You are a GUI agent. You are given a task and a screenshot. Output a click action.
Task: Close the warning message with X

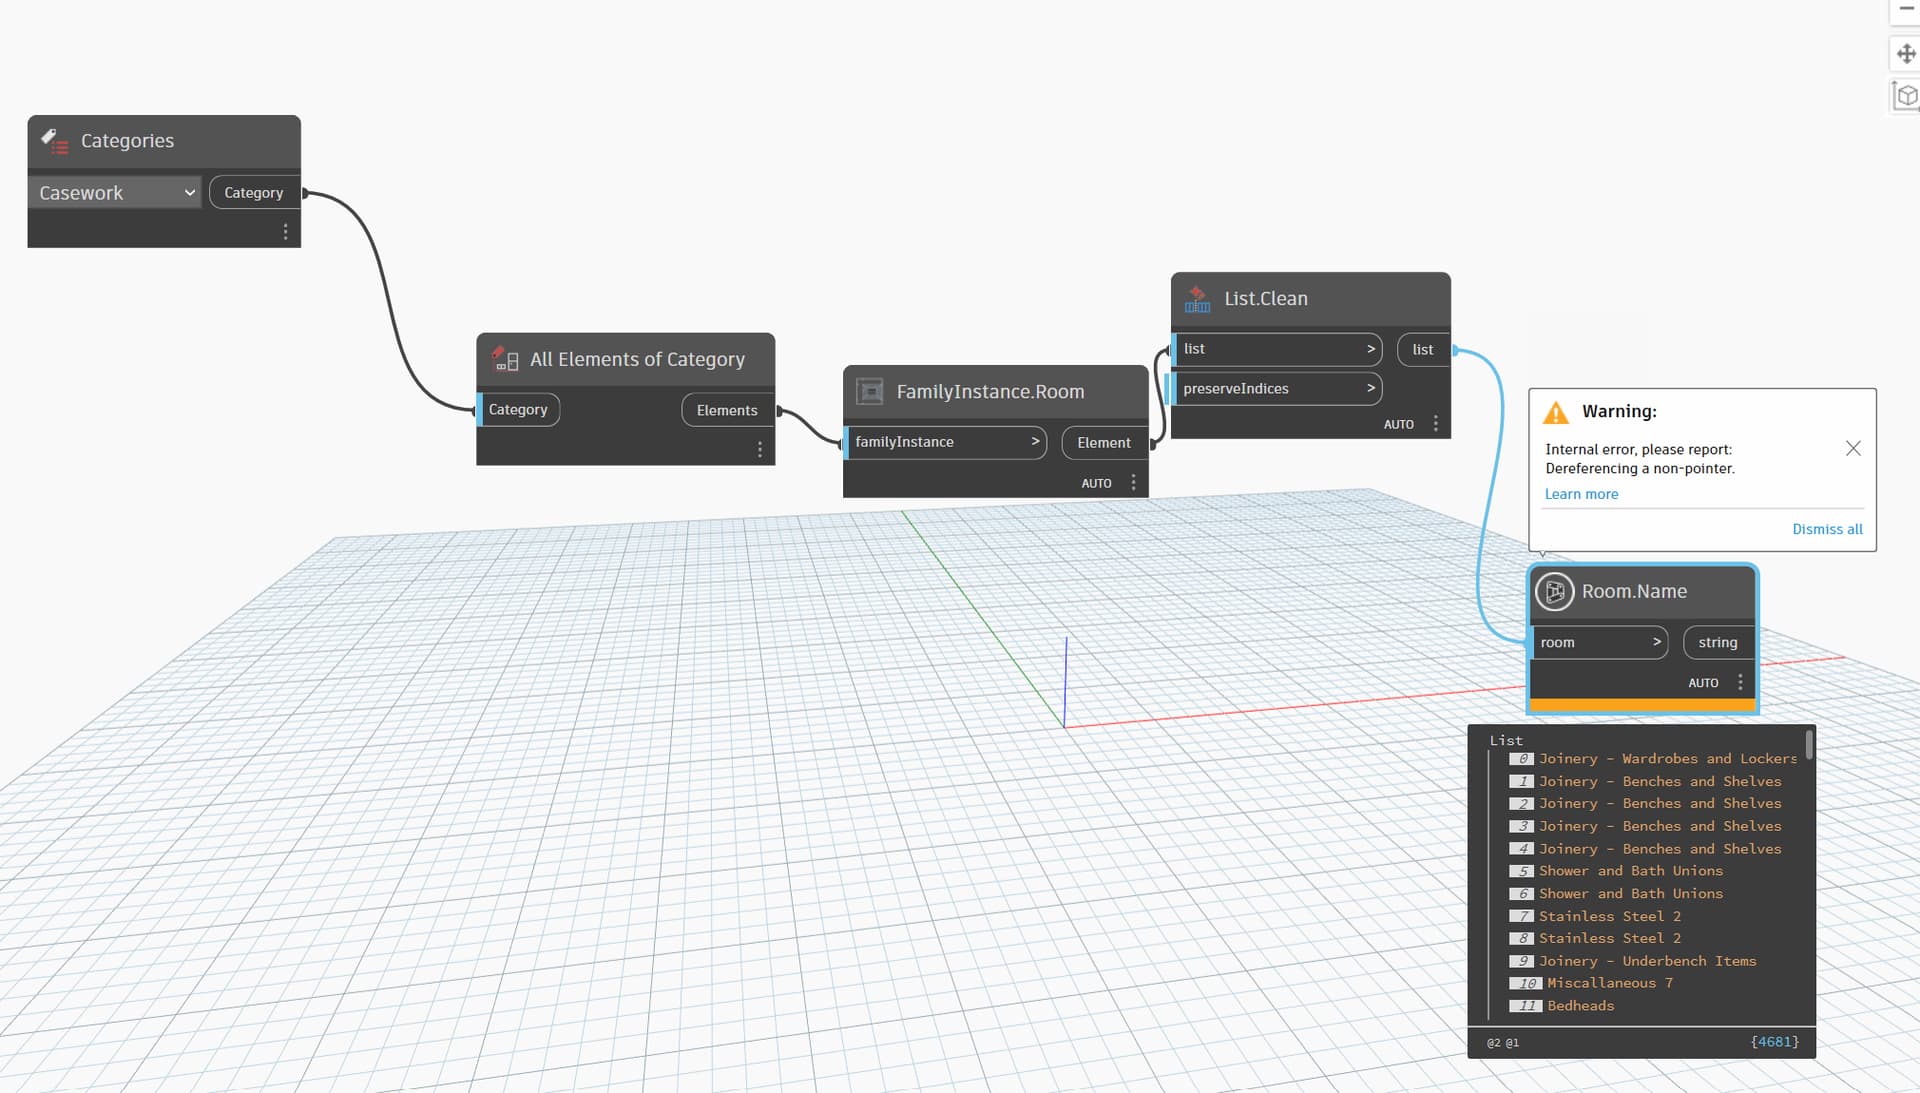click(1852, 449)
